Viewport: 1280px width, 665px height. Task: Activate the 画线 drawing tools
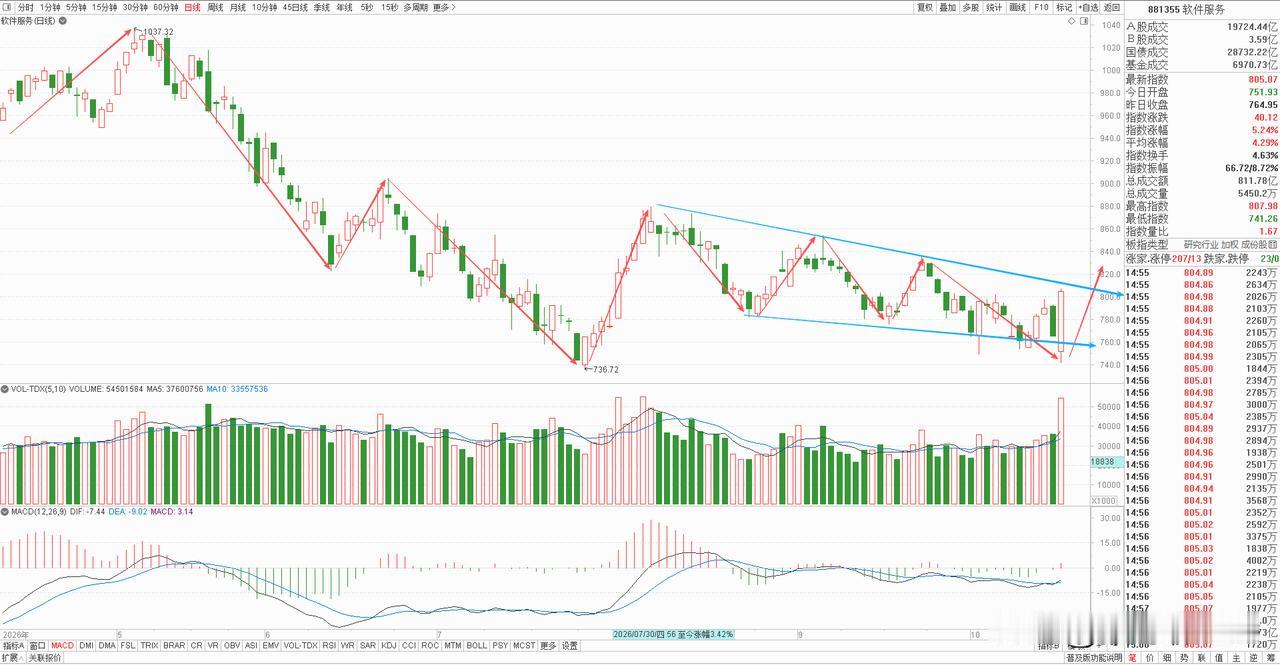[1018, 7]
